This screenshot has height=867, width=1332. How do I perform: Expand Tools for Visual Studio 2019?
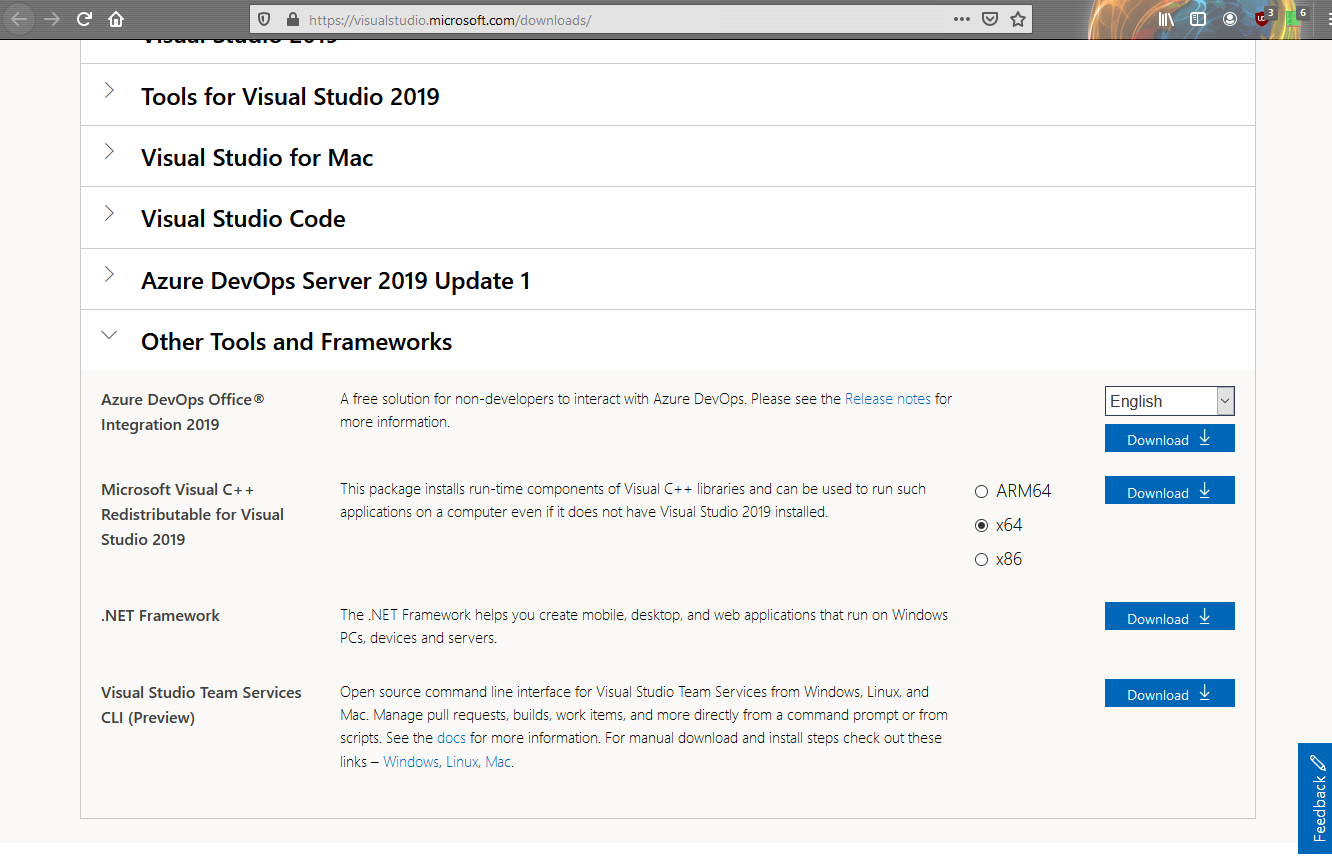coord(668,96)
